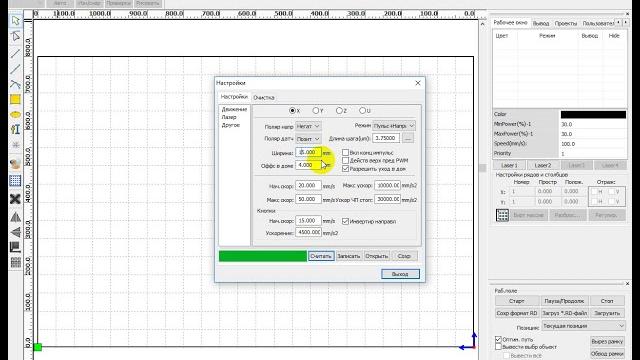The image size is (640, 360).
Task: Click 'Загрузить' button
Action: [607, 313]
